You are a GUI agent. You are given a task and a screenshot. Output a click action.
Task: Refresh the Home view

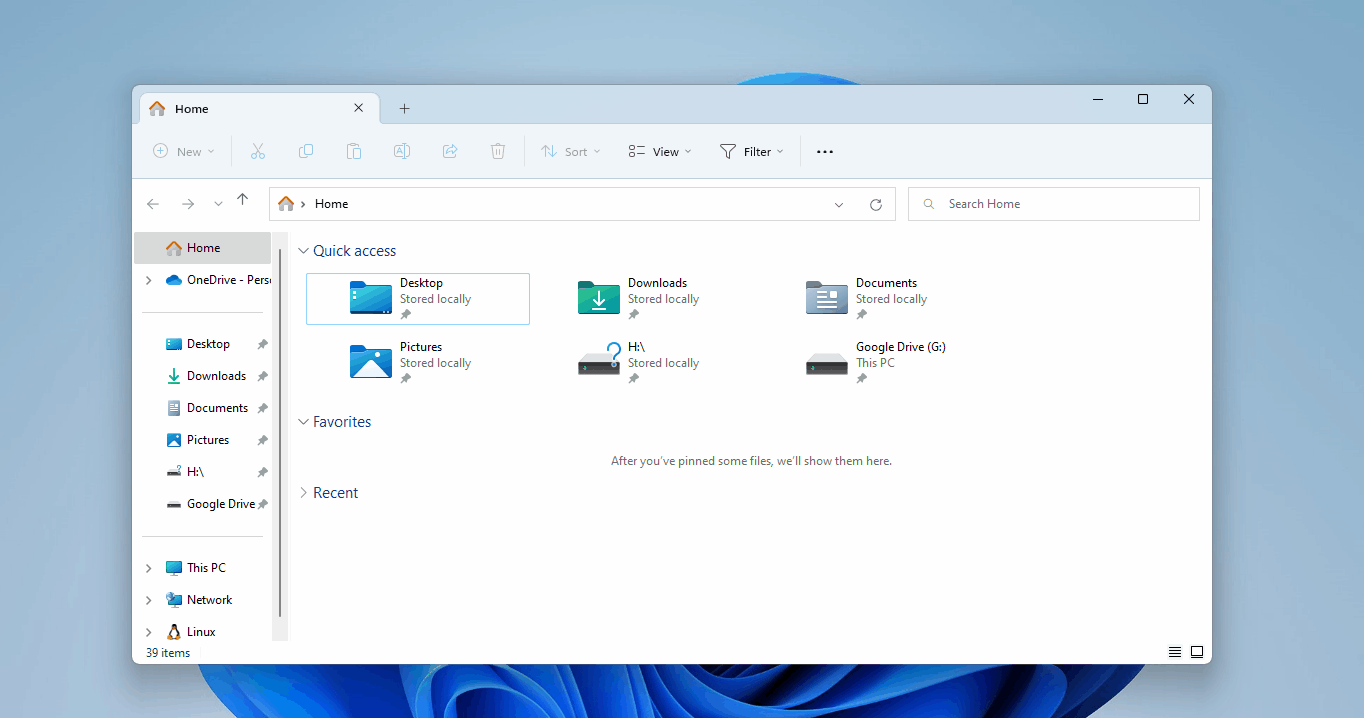[876, 204]
